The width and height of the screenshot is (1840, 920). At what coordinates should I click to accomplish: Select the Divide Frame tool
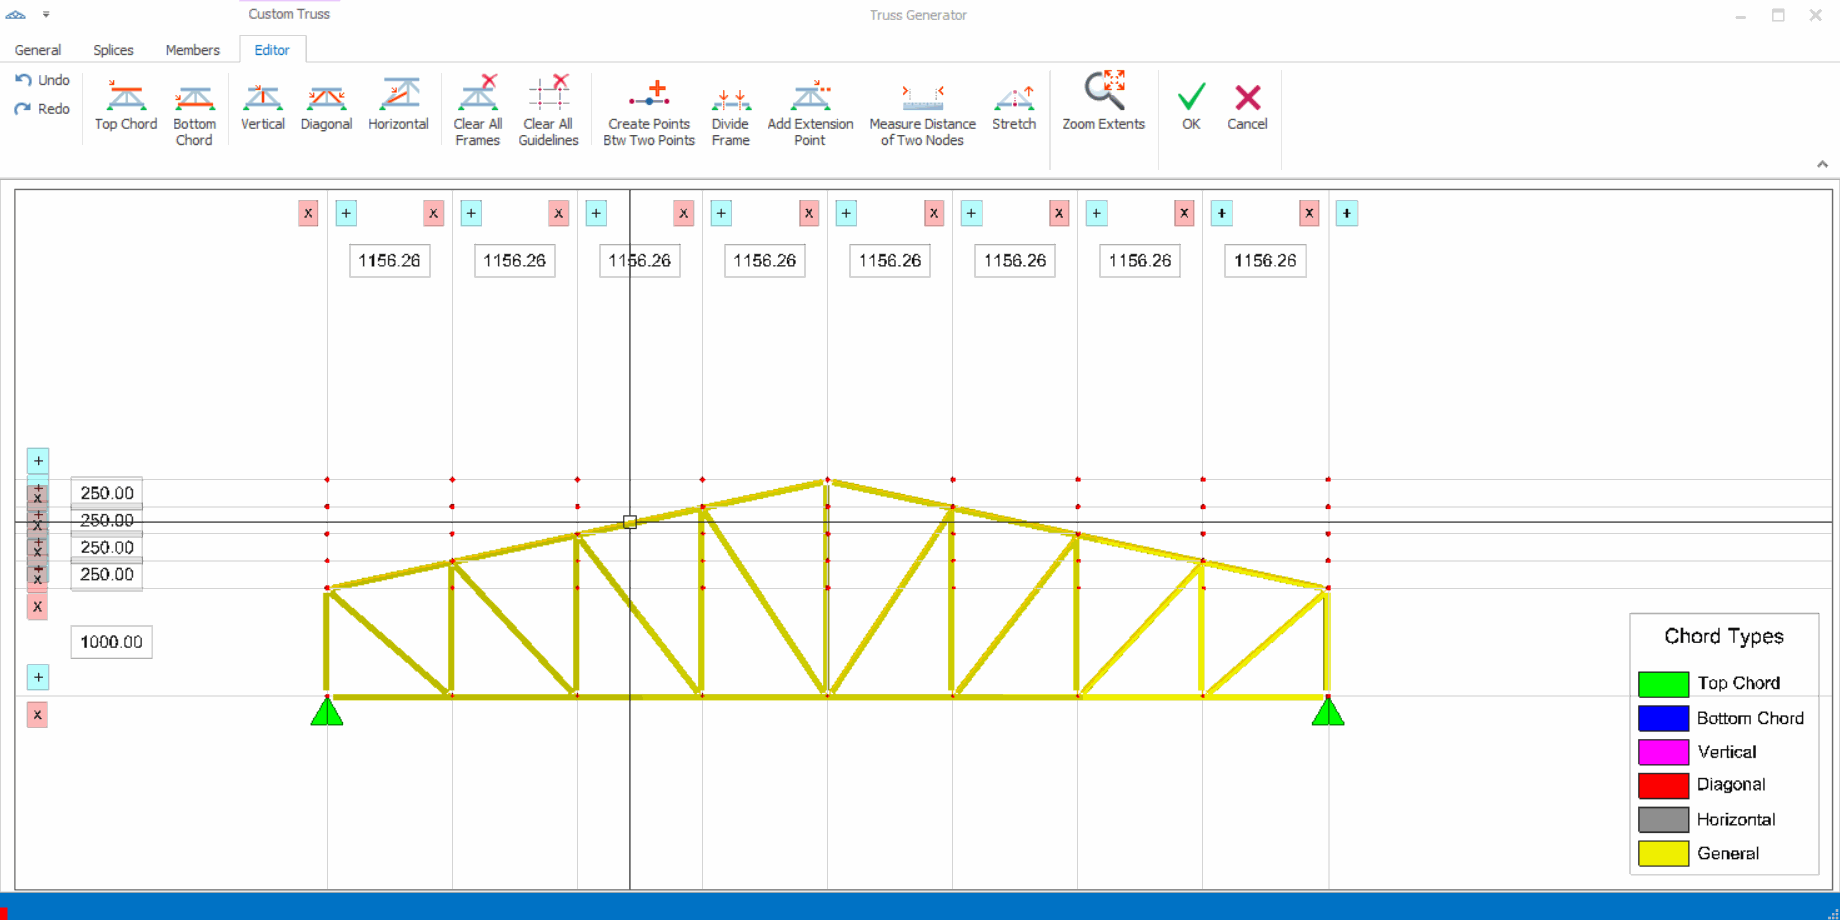[x=730, y=114]
